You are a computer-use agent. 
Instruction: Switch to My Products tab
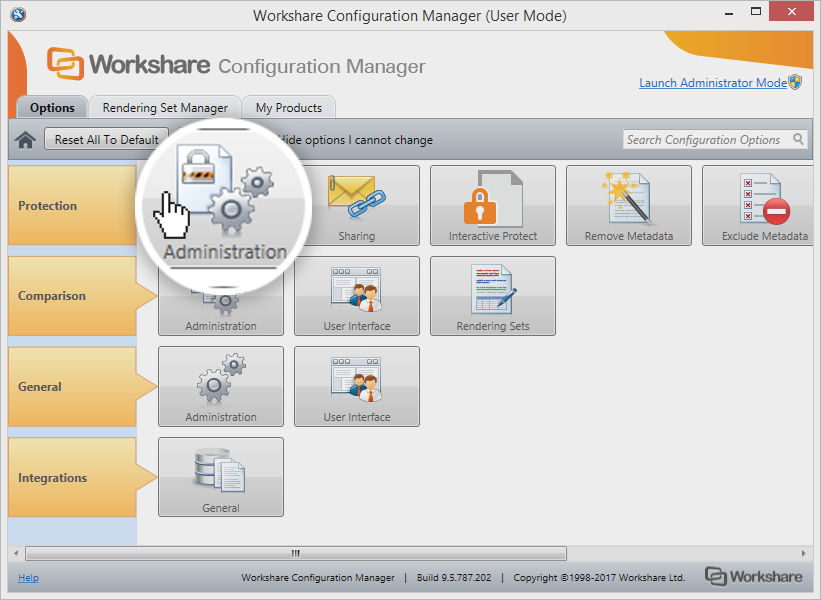pos(289,107)
